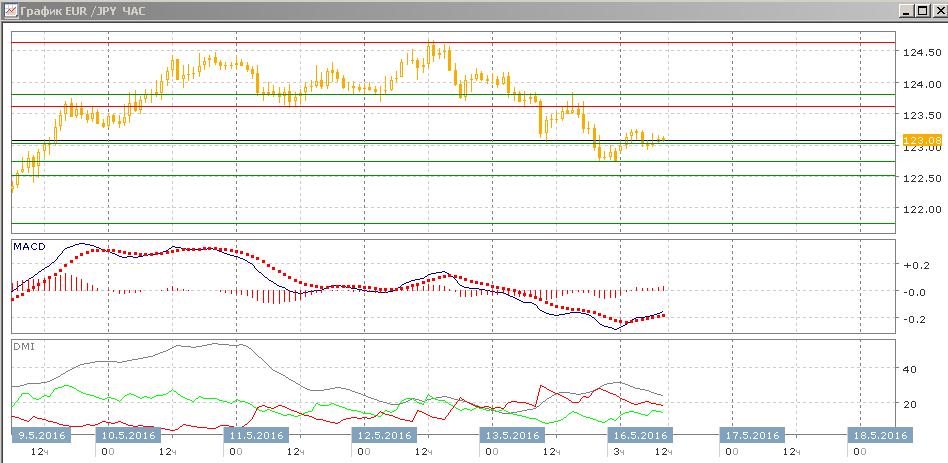
Task: Click the +0.2 MACD scale label
Action: [917, 265]
